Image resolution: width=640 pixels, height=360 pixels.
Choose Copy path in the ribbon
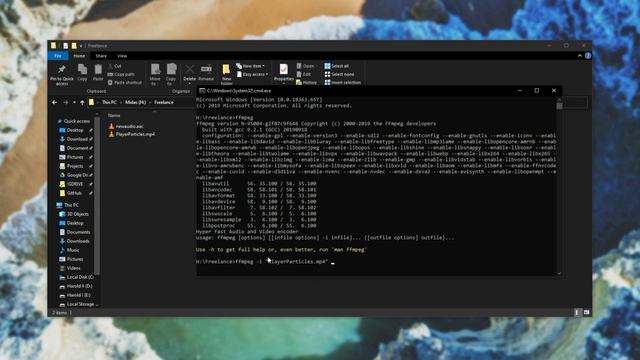coord(121,74)
